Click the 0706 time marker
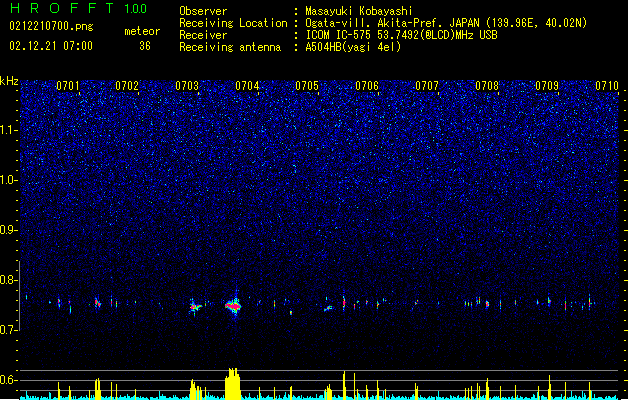Viewport: 629px width, 400px height. [x=367, y=86]
